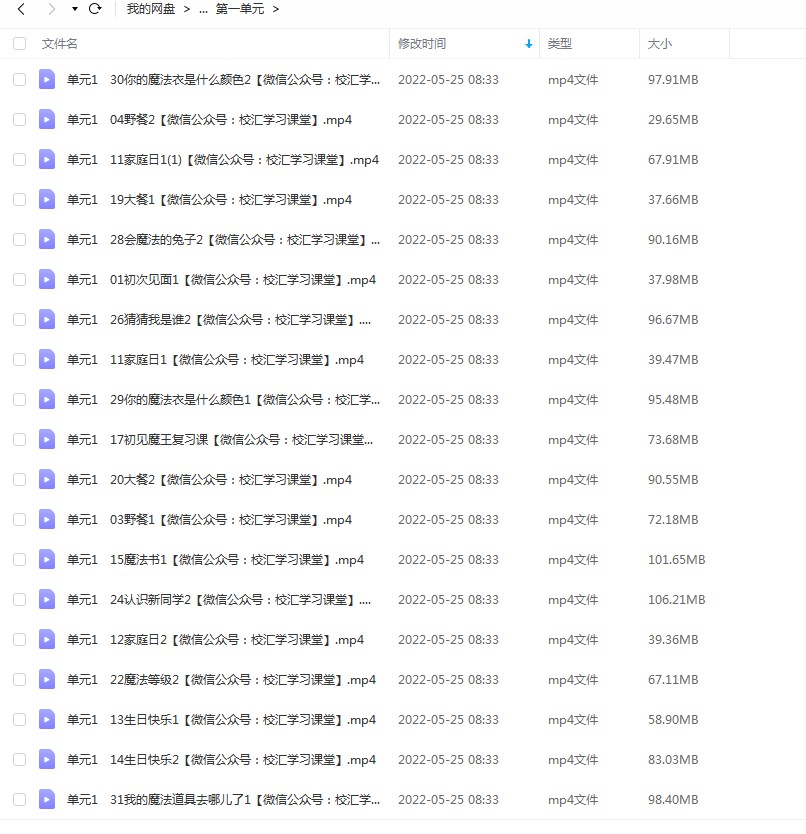This screenshot has height=834, width=806.
Task: Sort files by 大小 column
Action: tap(660, 44)
